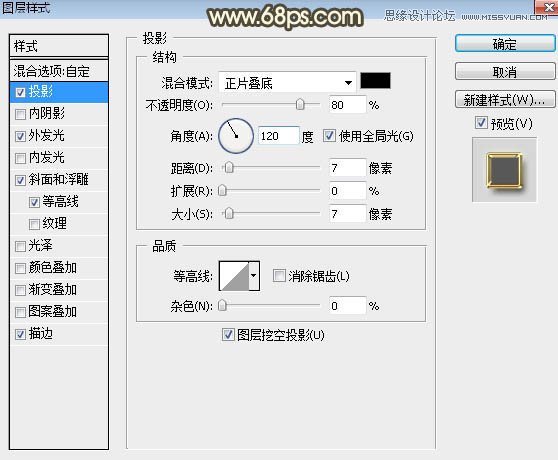Image resolution: width=558 pixels, height=460 pixels.
Task: Click the 新建样式(W)... button
Action: [505, 100]
